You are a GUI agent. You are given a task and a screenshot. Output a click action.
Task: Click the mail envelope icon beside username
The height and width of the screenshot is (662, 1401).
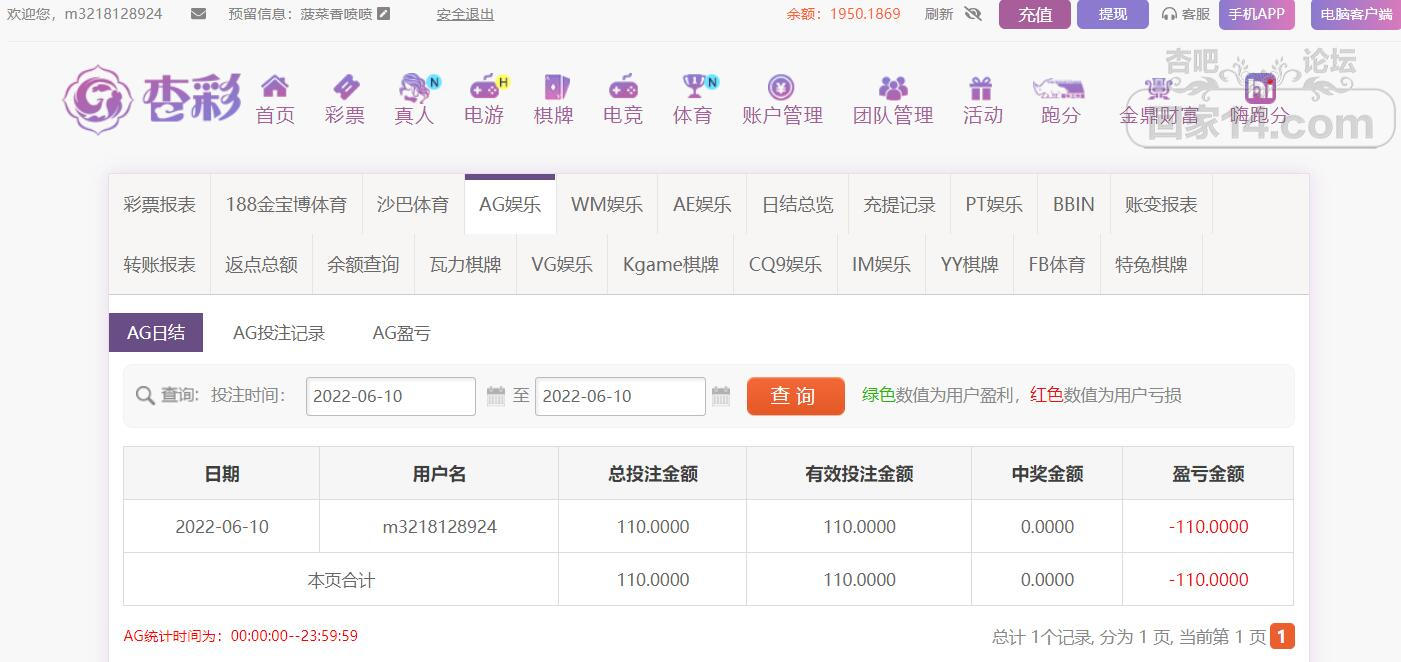(198, 14)
